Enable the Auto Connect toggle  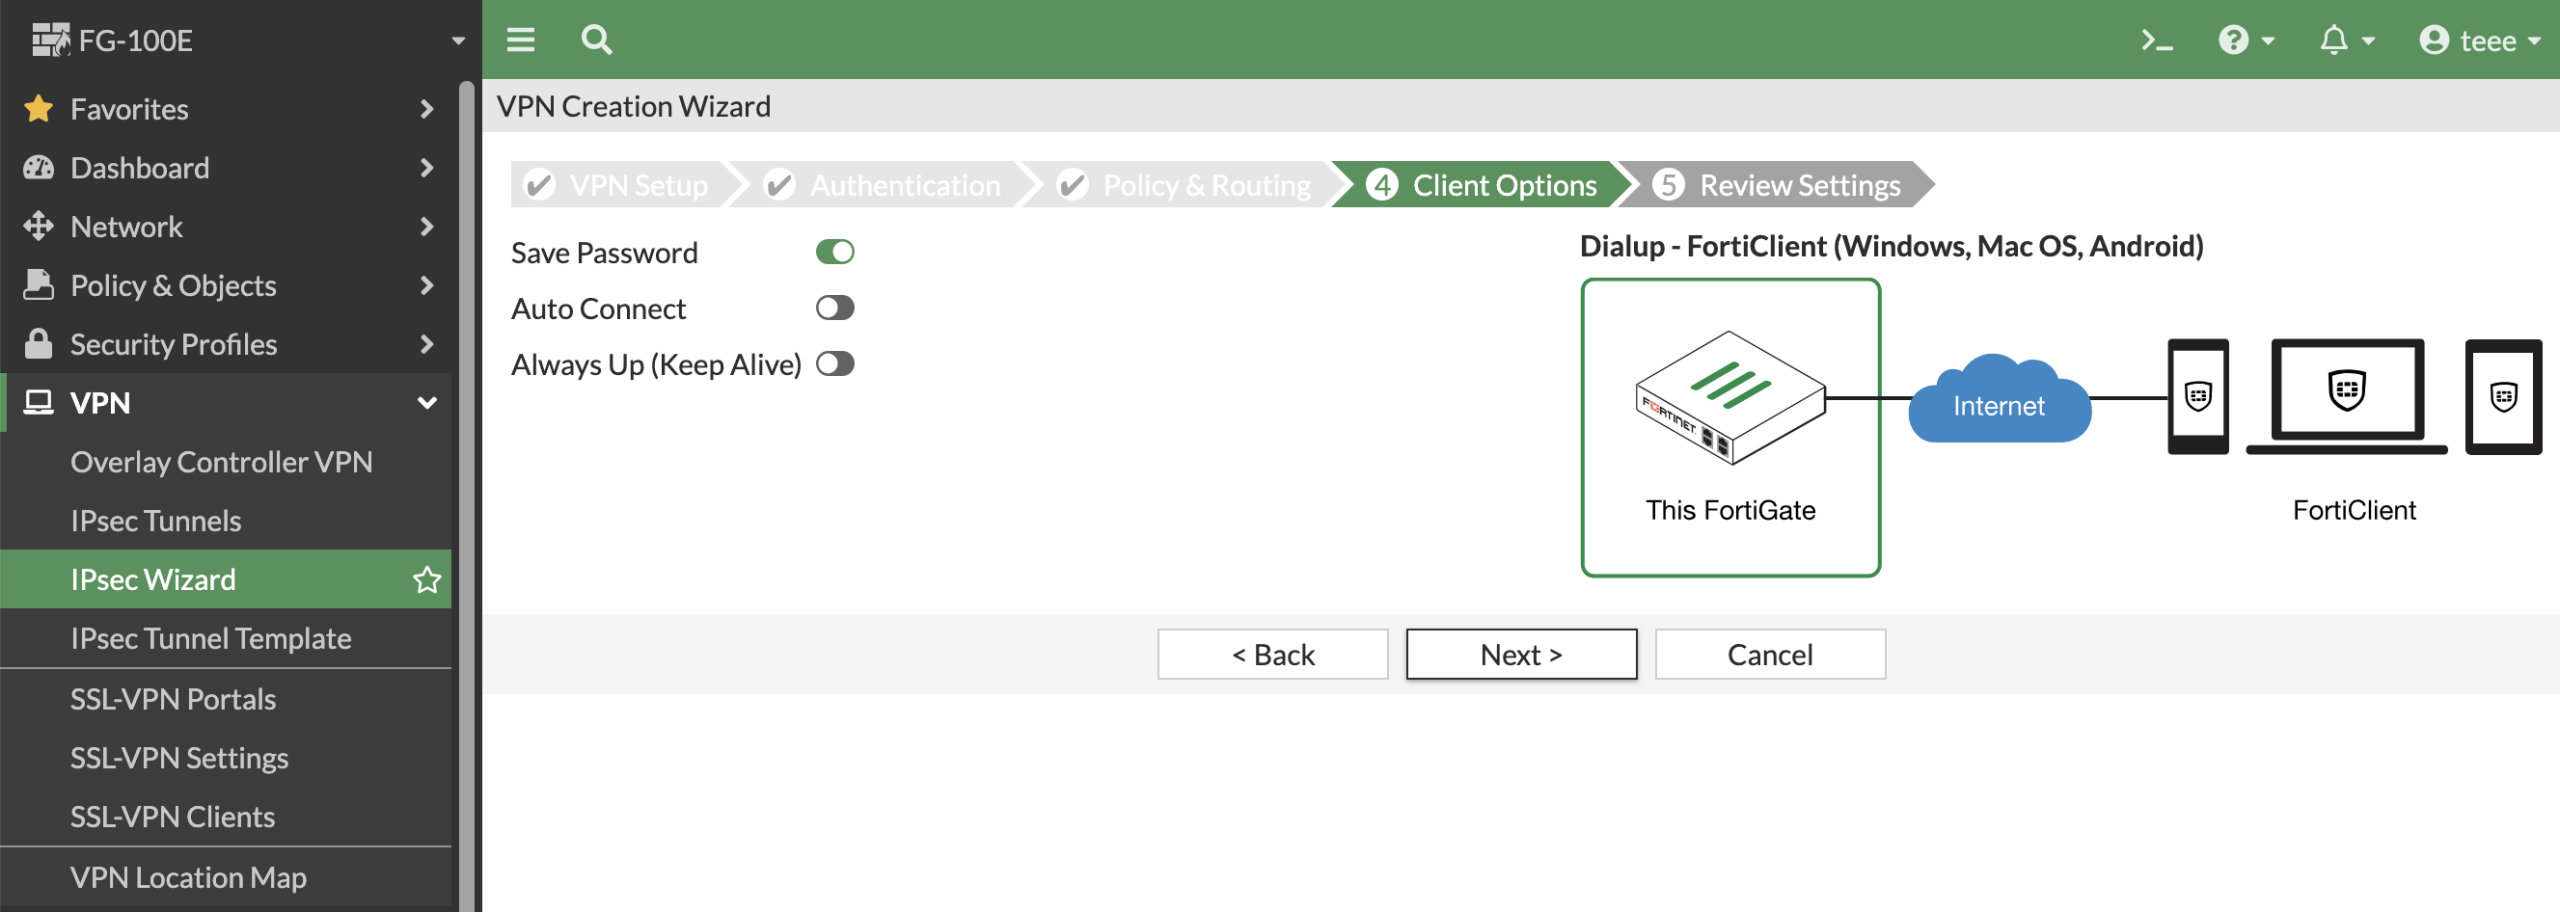(x=835, y=308)
